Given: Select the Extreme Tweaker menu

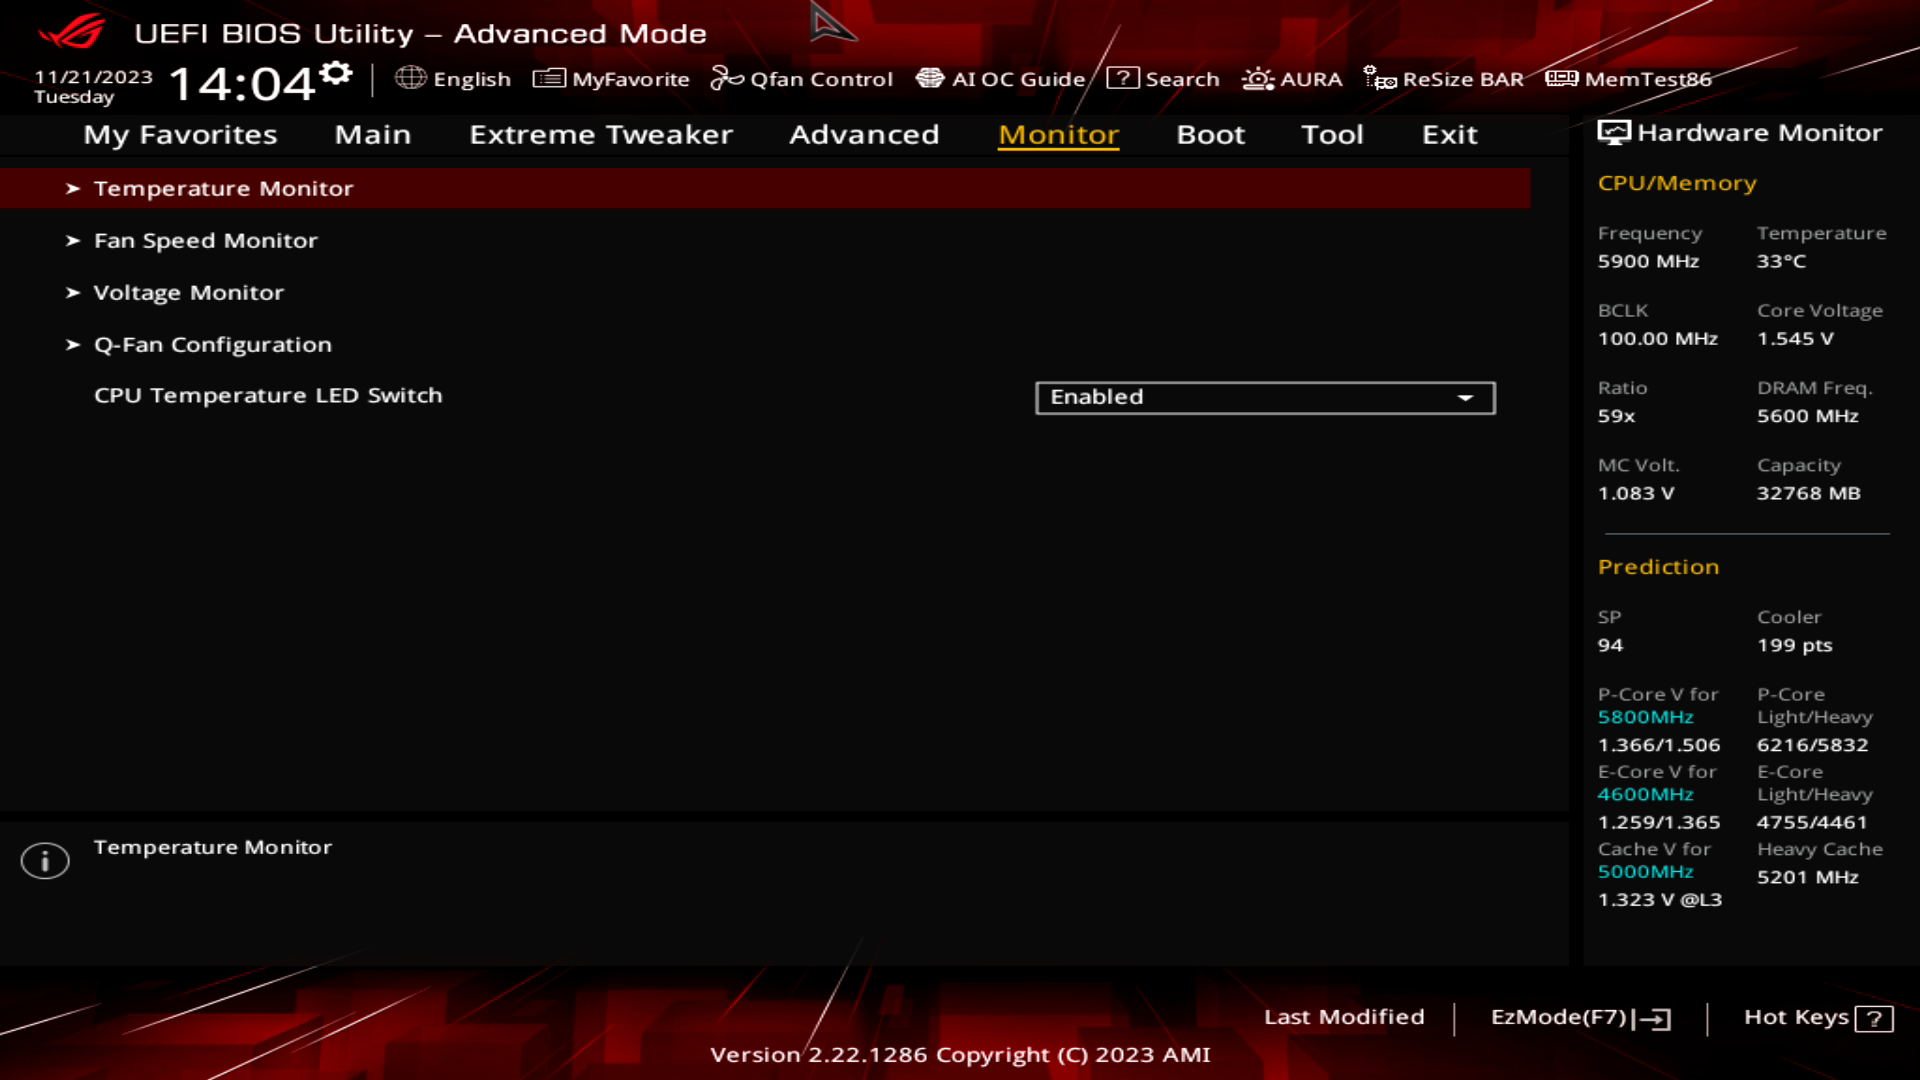Looking at the screenshot, I should 600,134.
